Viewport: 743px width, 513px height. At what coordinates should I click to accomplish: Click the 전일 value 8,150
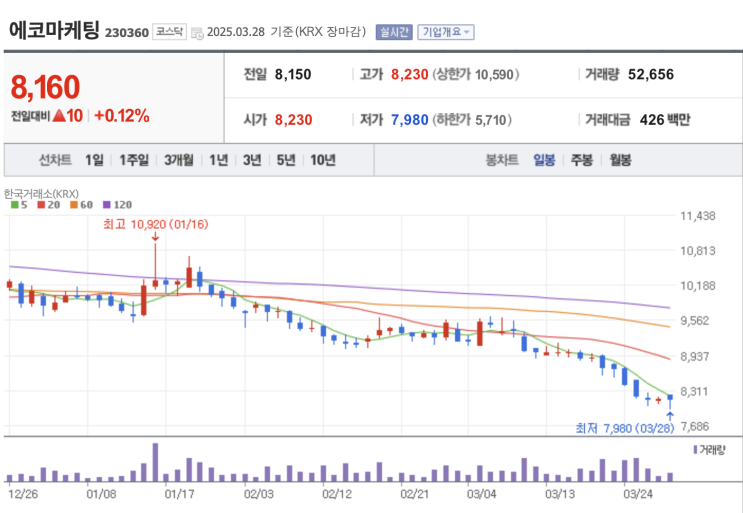pyautogui.click(x=293, y=74)
